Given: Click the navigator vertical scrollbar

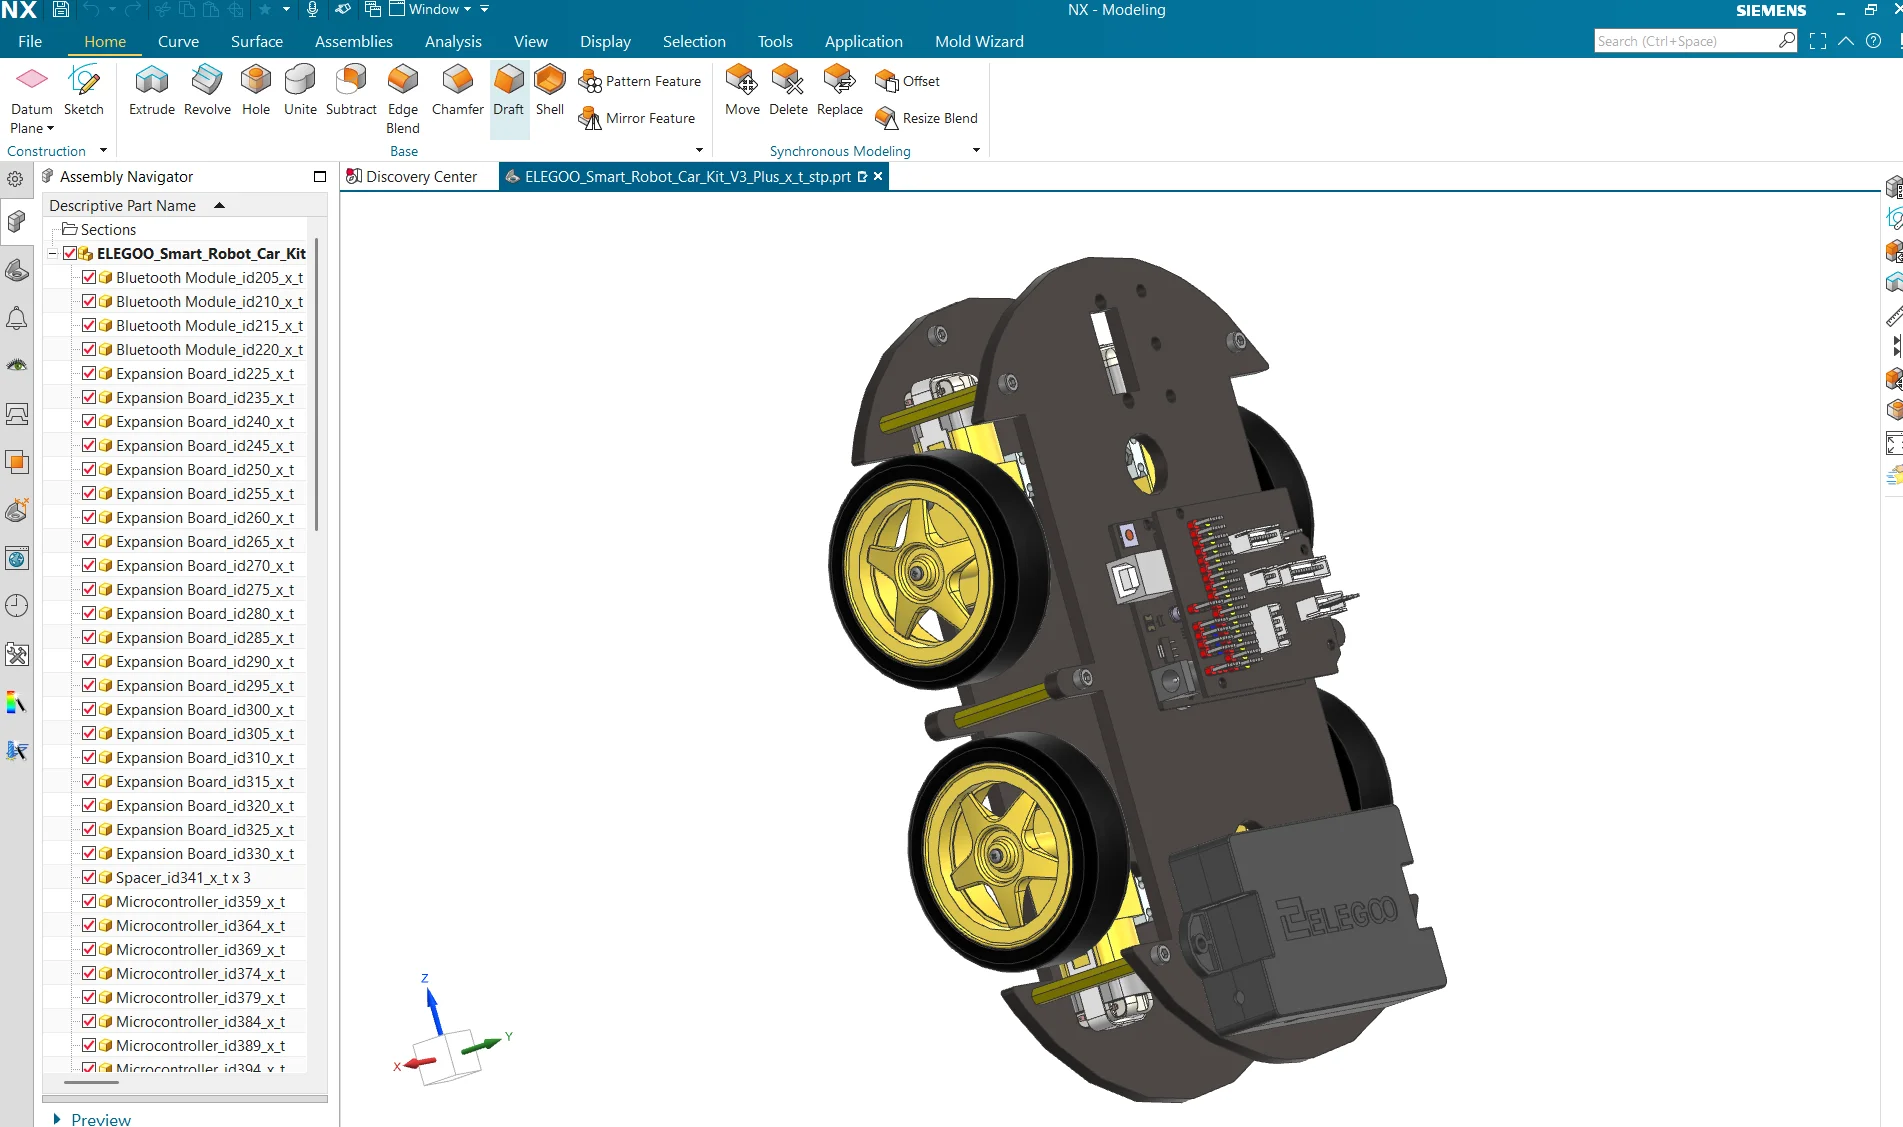Looking at the screenshot, I should click(x=317, y=385).
